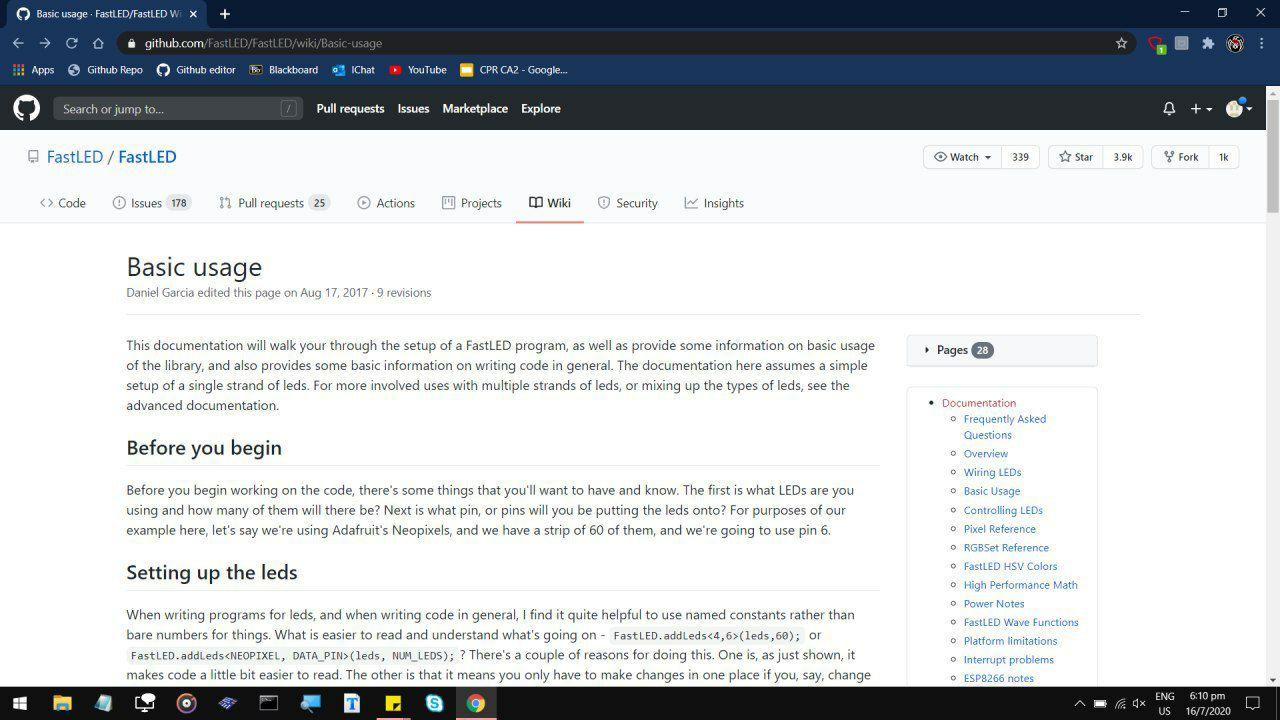The image size is (1280, 720).
Task: Click the GitHub Octocat logo
Action: [x=27, y=108]
